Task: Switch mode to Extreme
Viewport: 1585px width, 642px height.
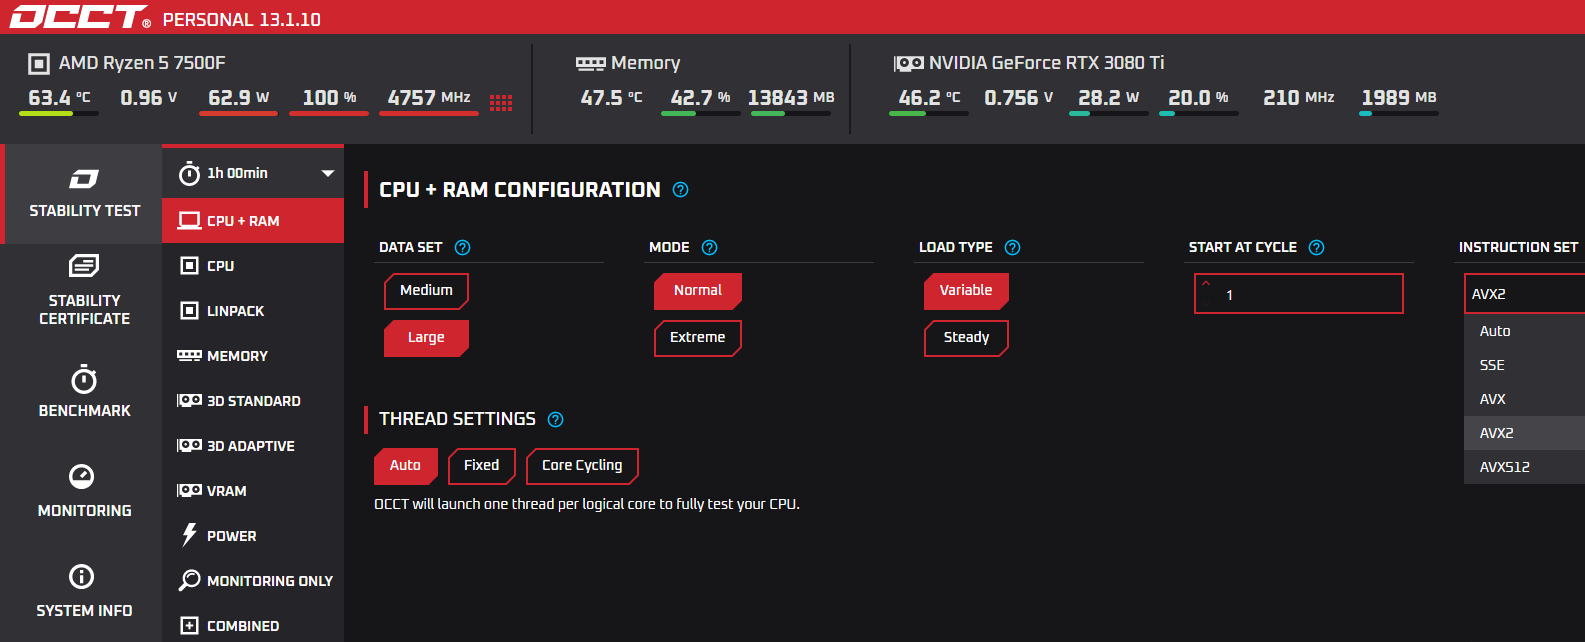Action: pos(697,338)
